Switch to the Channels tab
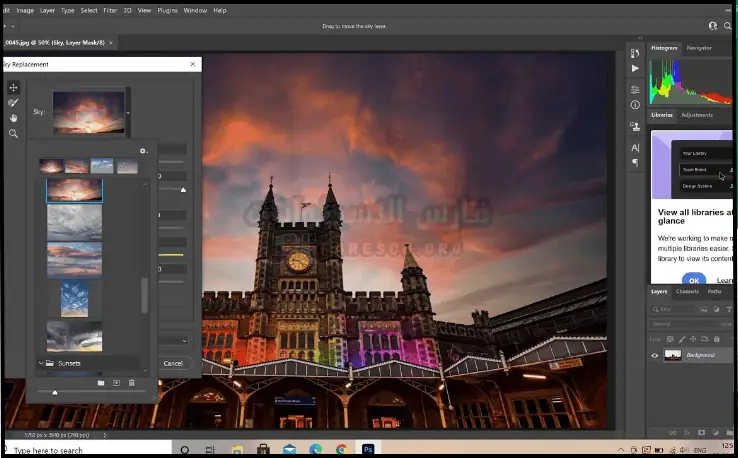This screenshot has width=738, height=458. tap(687, 292)
